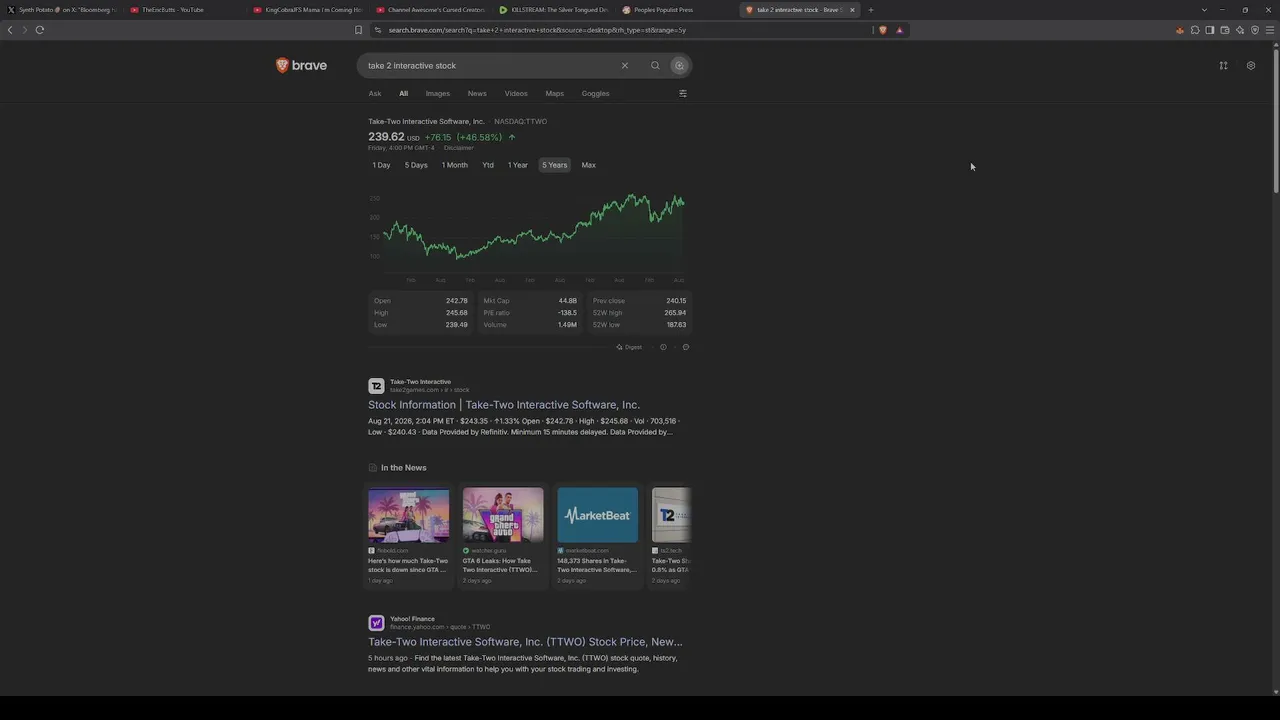1280x720 pixels.
Task: Open the MarketBeat news thumbnail
Action: point(598,515)
